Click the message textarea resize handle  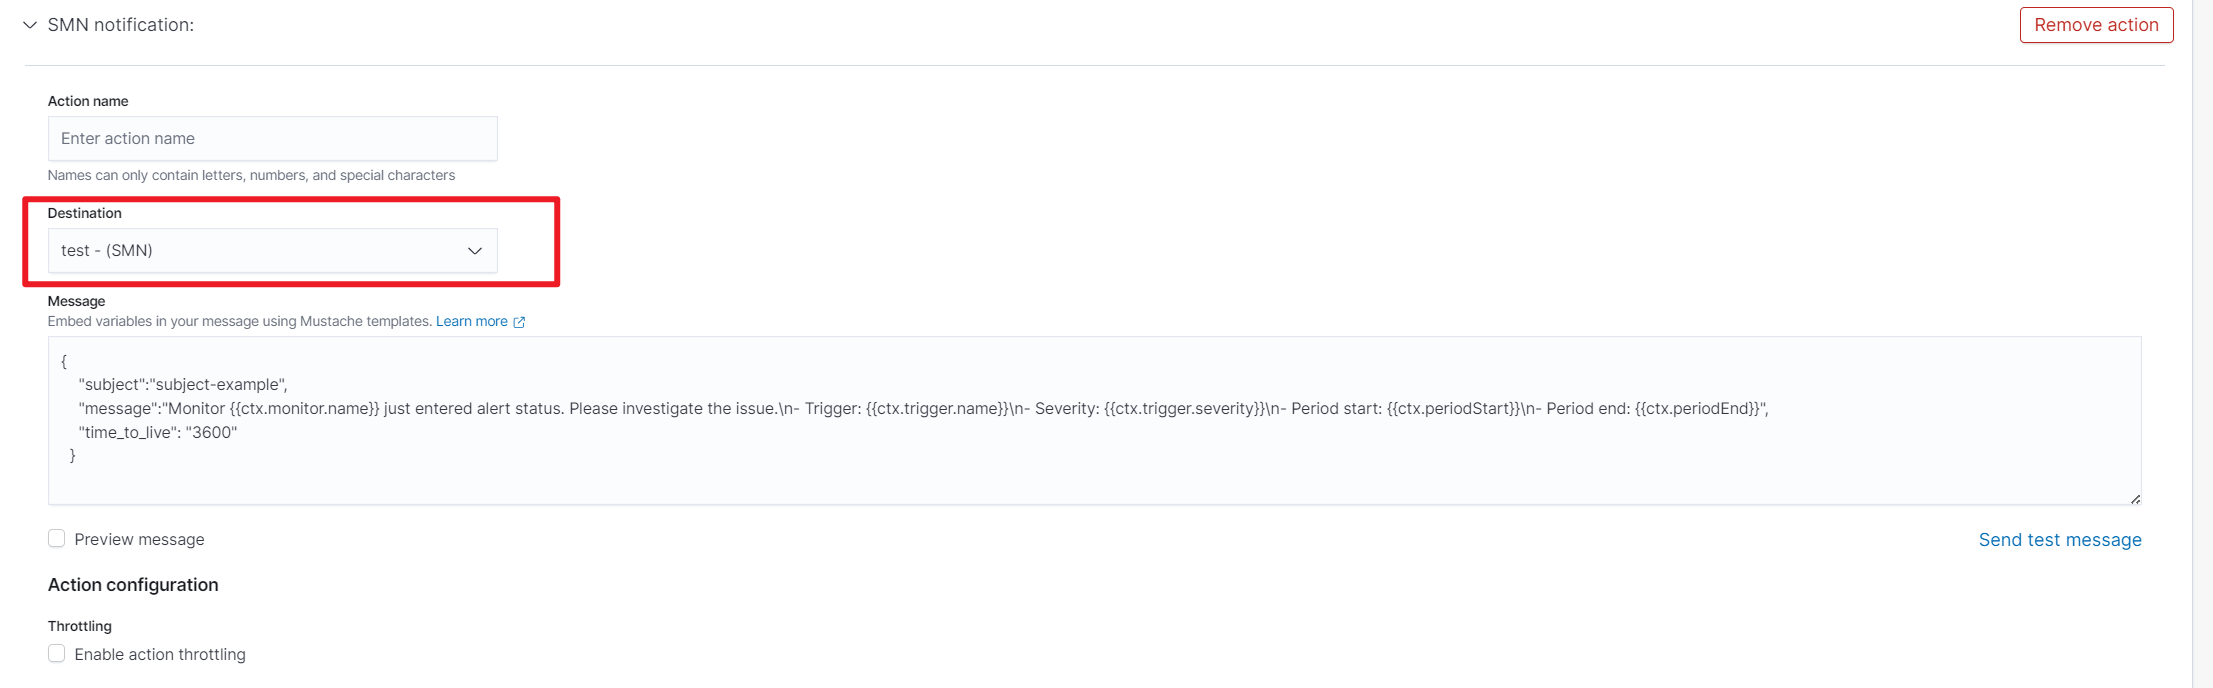2135,498
